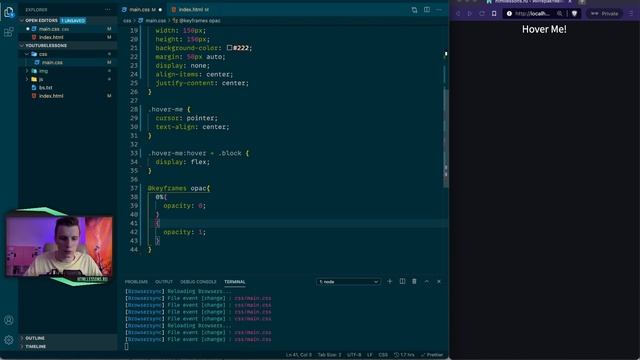
Task: Select main.css under css folder
Action: point(68,62)
